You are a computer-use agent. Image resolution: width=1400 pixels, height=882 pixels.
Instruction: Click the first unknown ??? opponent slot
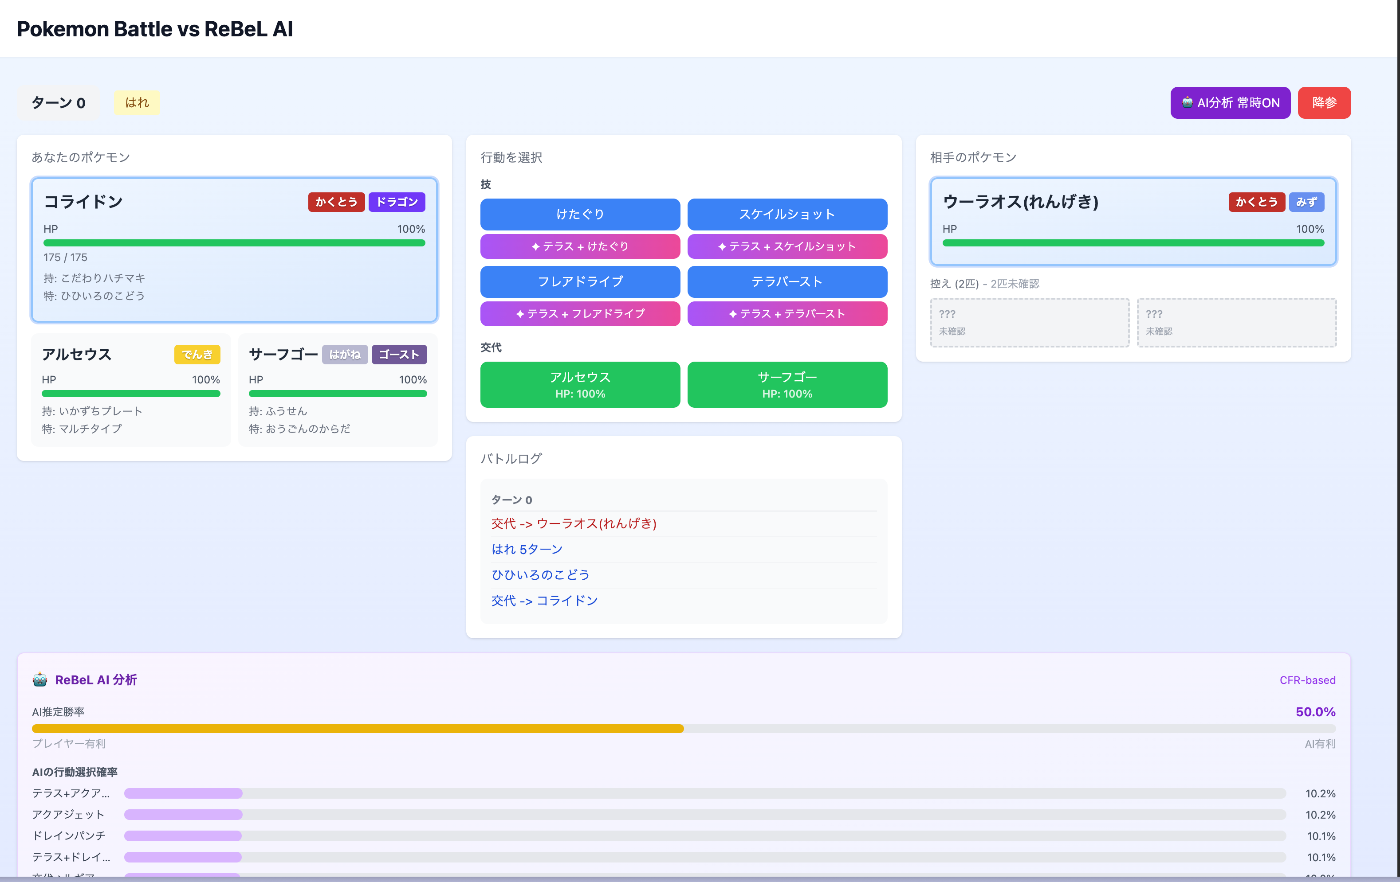[x=1030, y=322]
